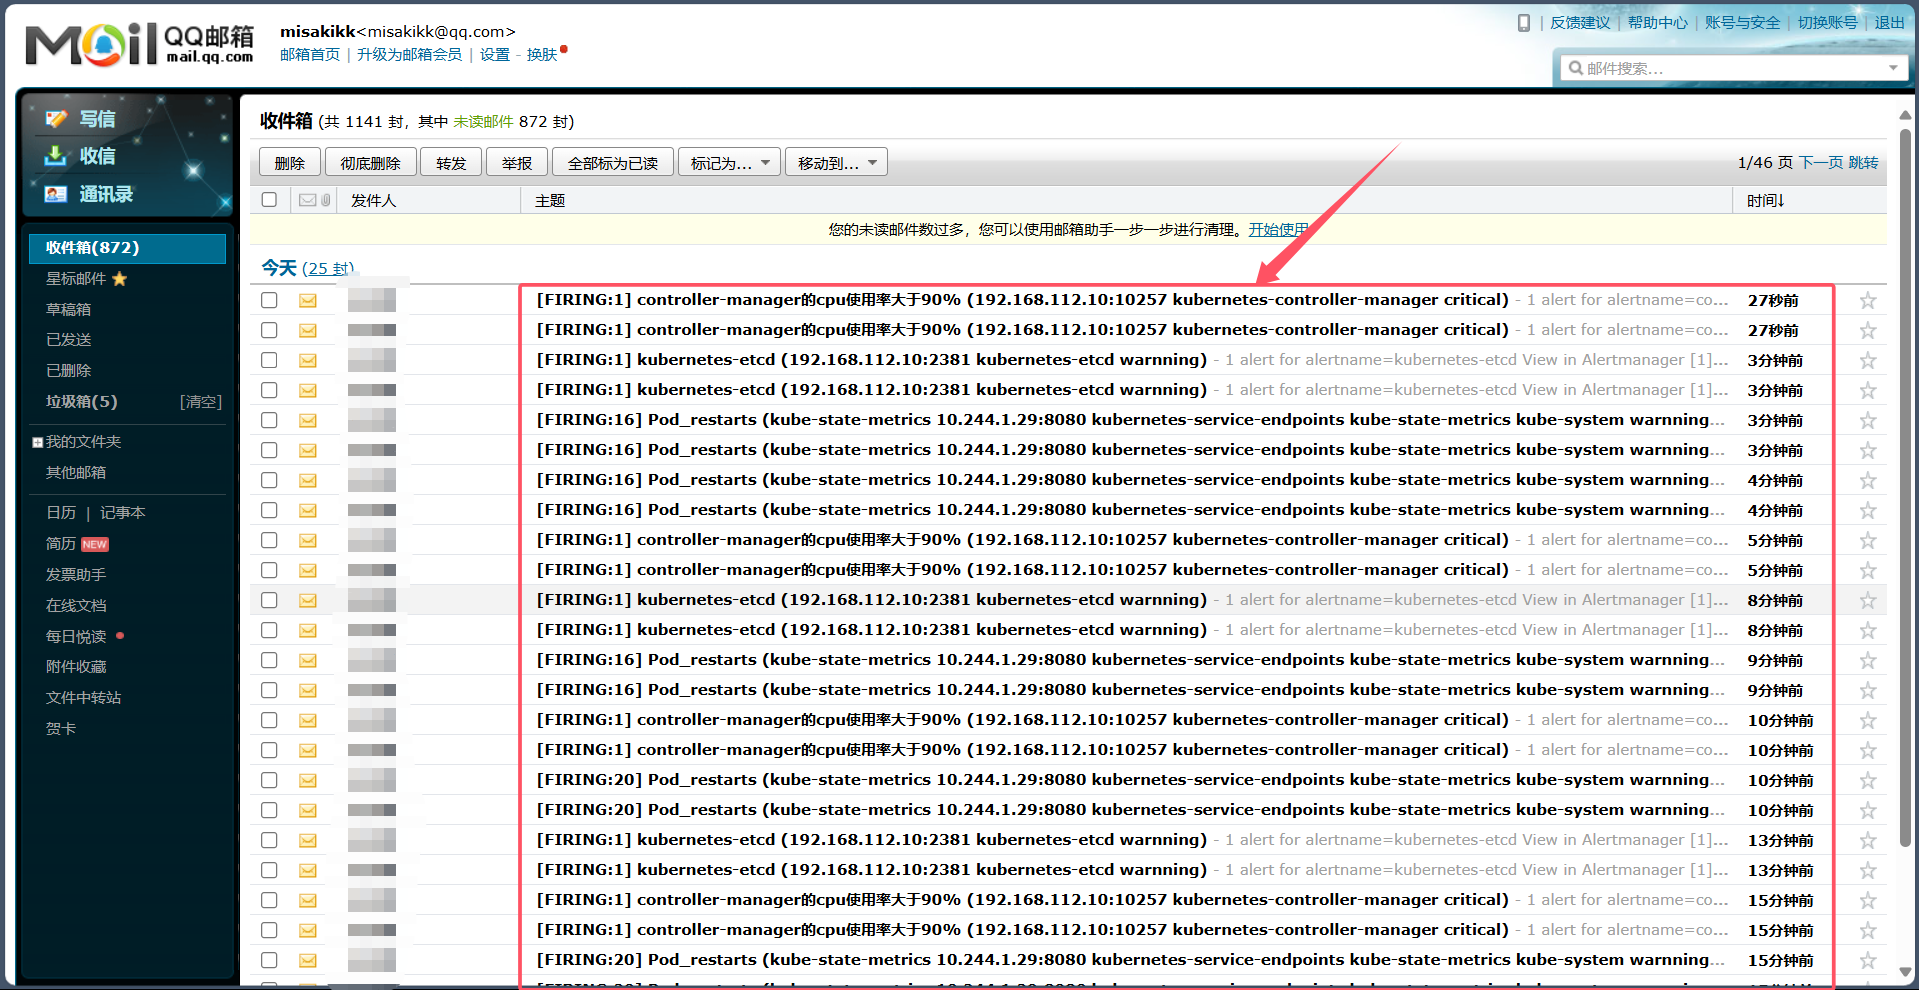Click the 转发 button
Image resolution: width=1919 pixels, height=990 pixels.
click(451, 163)
